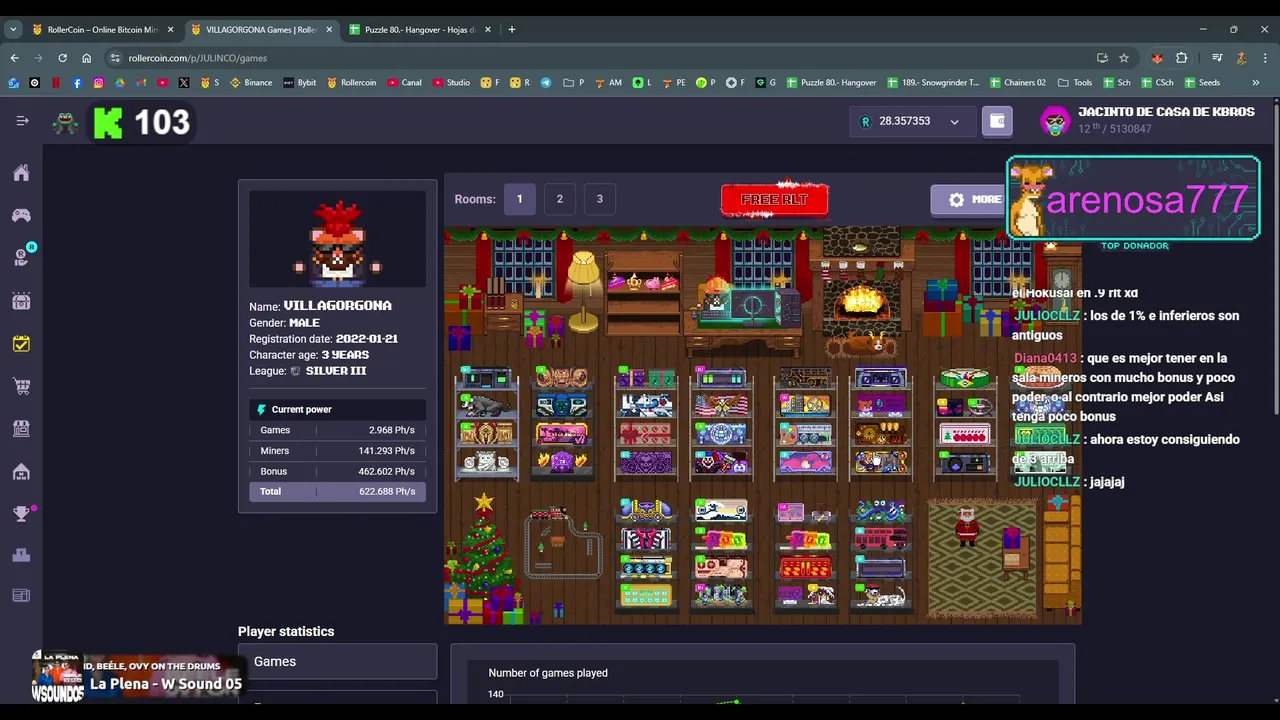This screenshot has width=1280, height=720.
Task: Click the user avatar in header
Action: click(x=1055, y=121)
